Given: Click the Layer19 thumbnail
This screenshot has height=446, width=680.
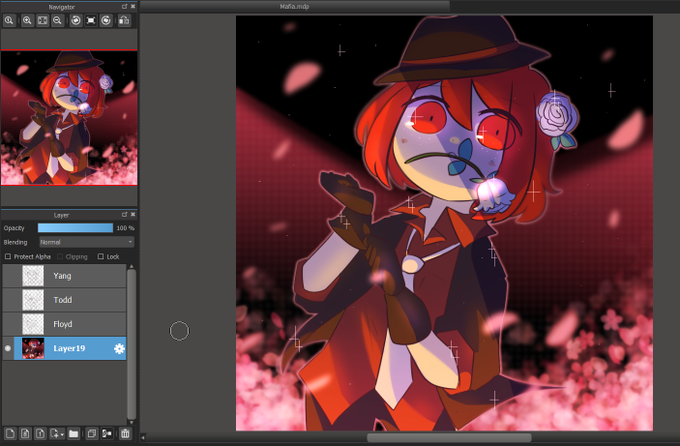Looking at the screenshot, I should pos(33,348).
